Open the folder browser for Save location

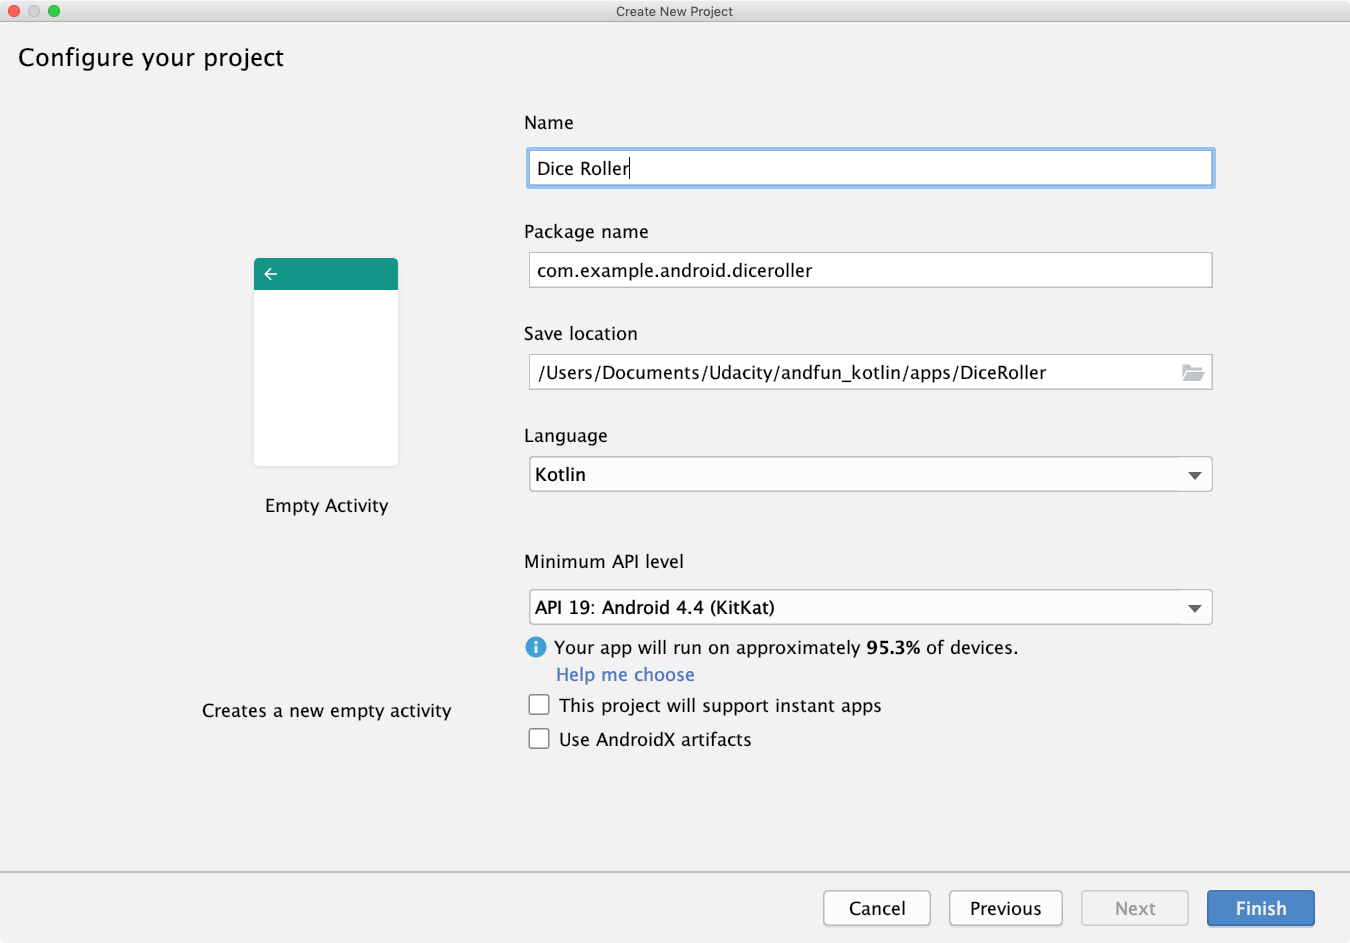pyautogui.click(x=1193, y=371)
